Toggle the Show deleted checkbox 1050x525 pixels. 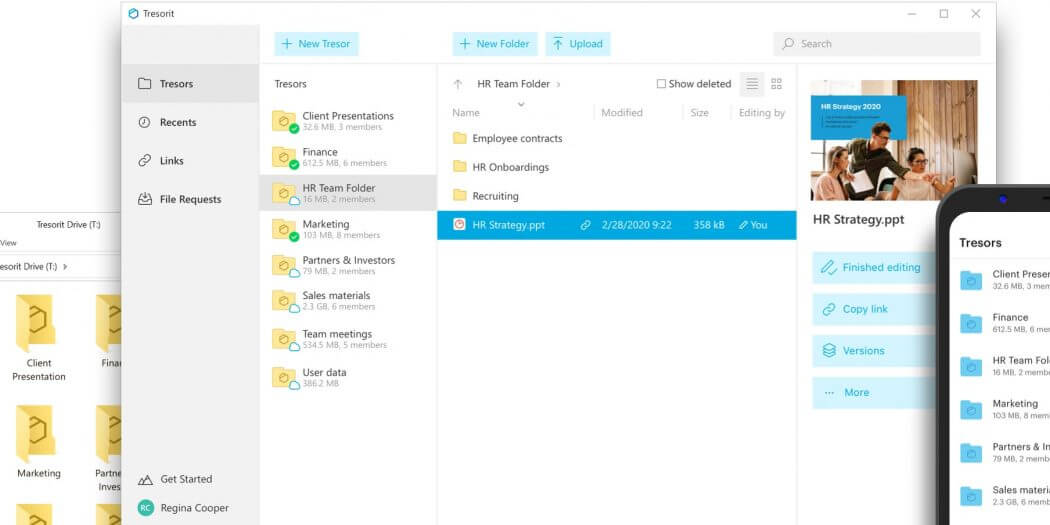(x=661, y=84)
